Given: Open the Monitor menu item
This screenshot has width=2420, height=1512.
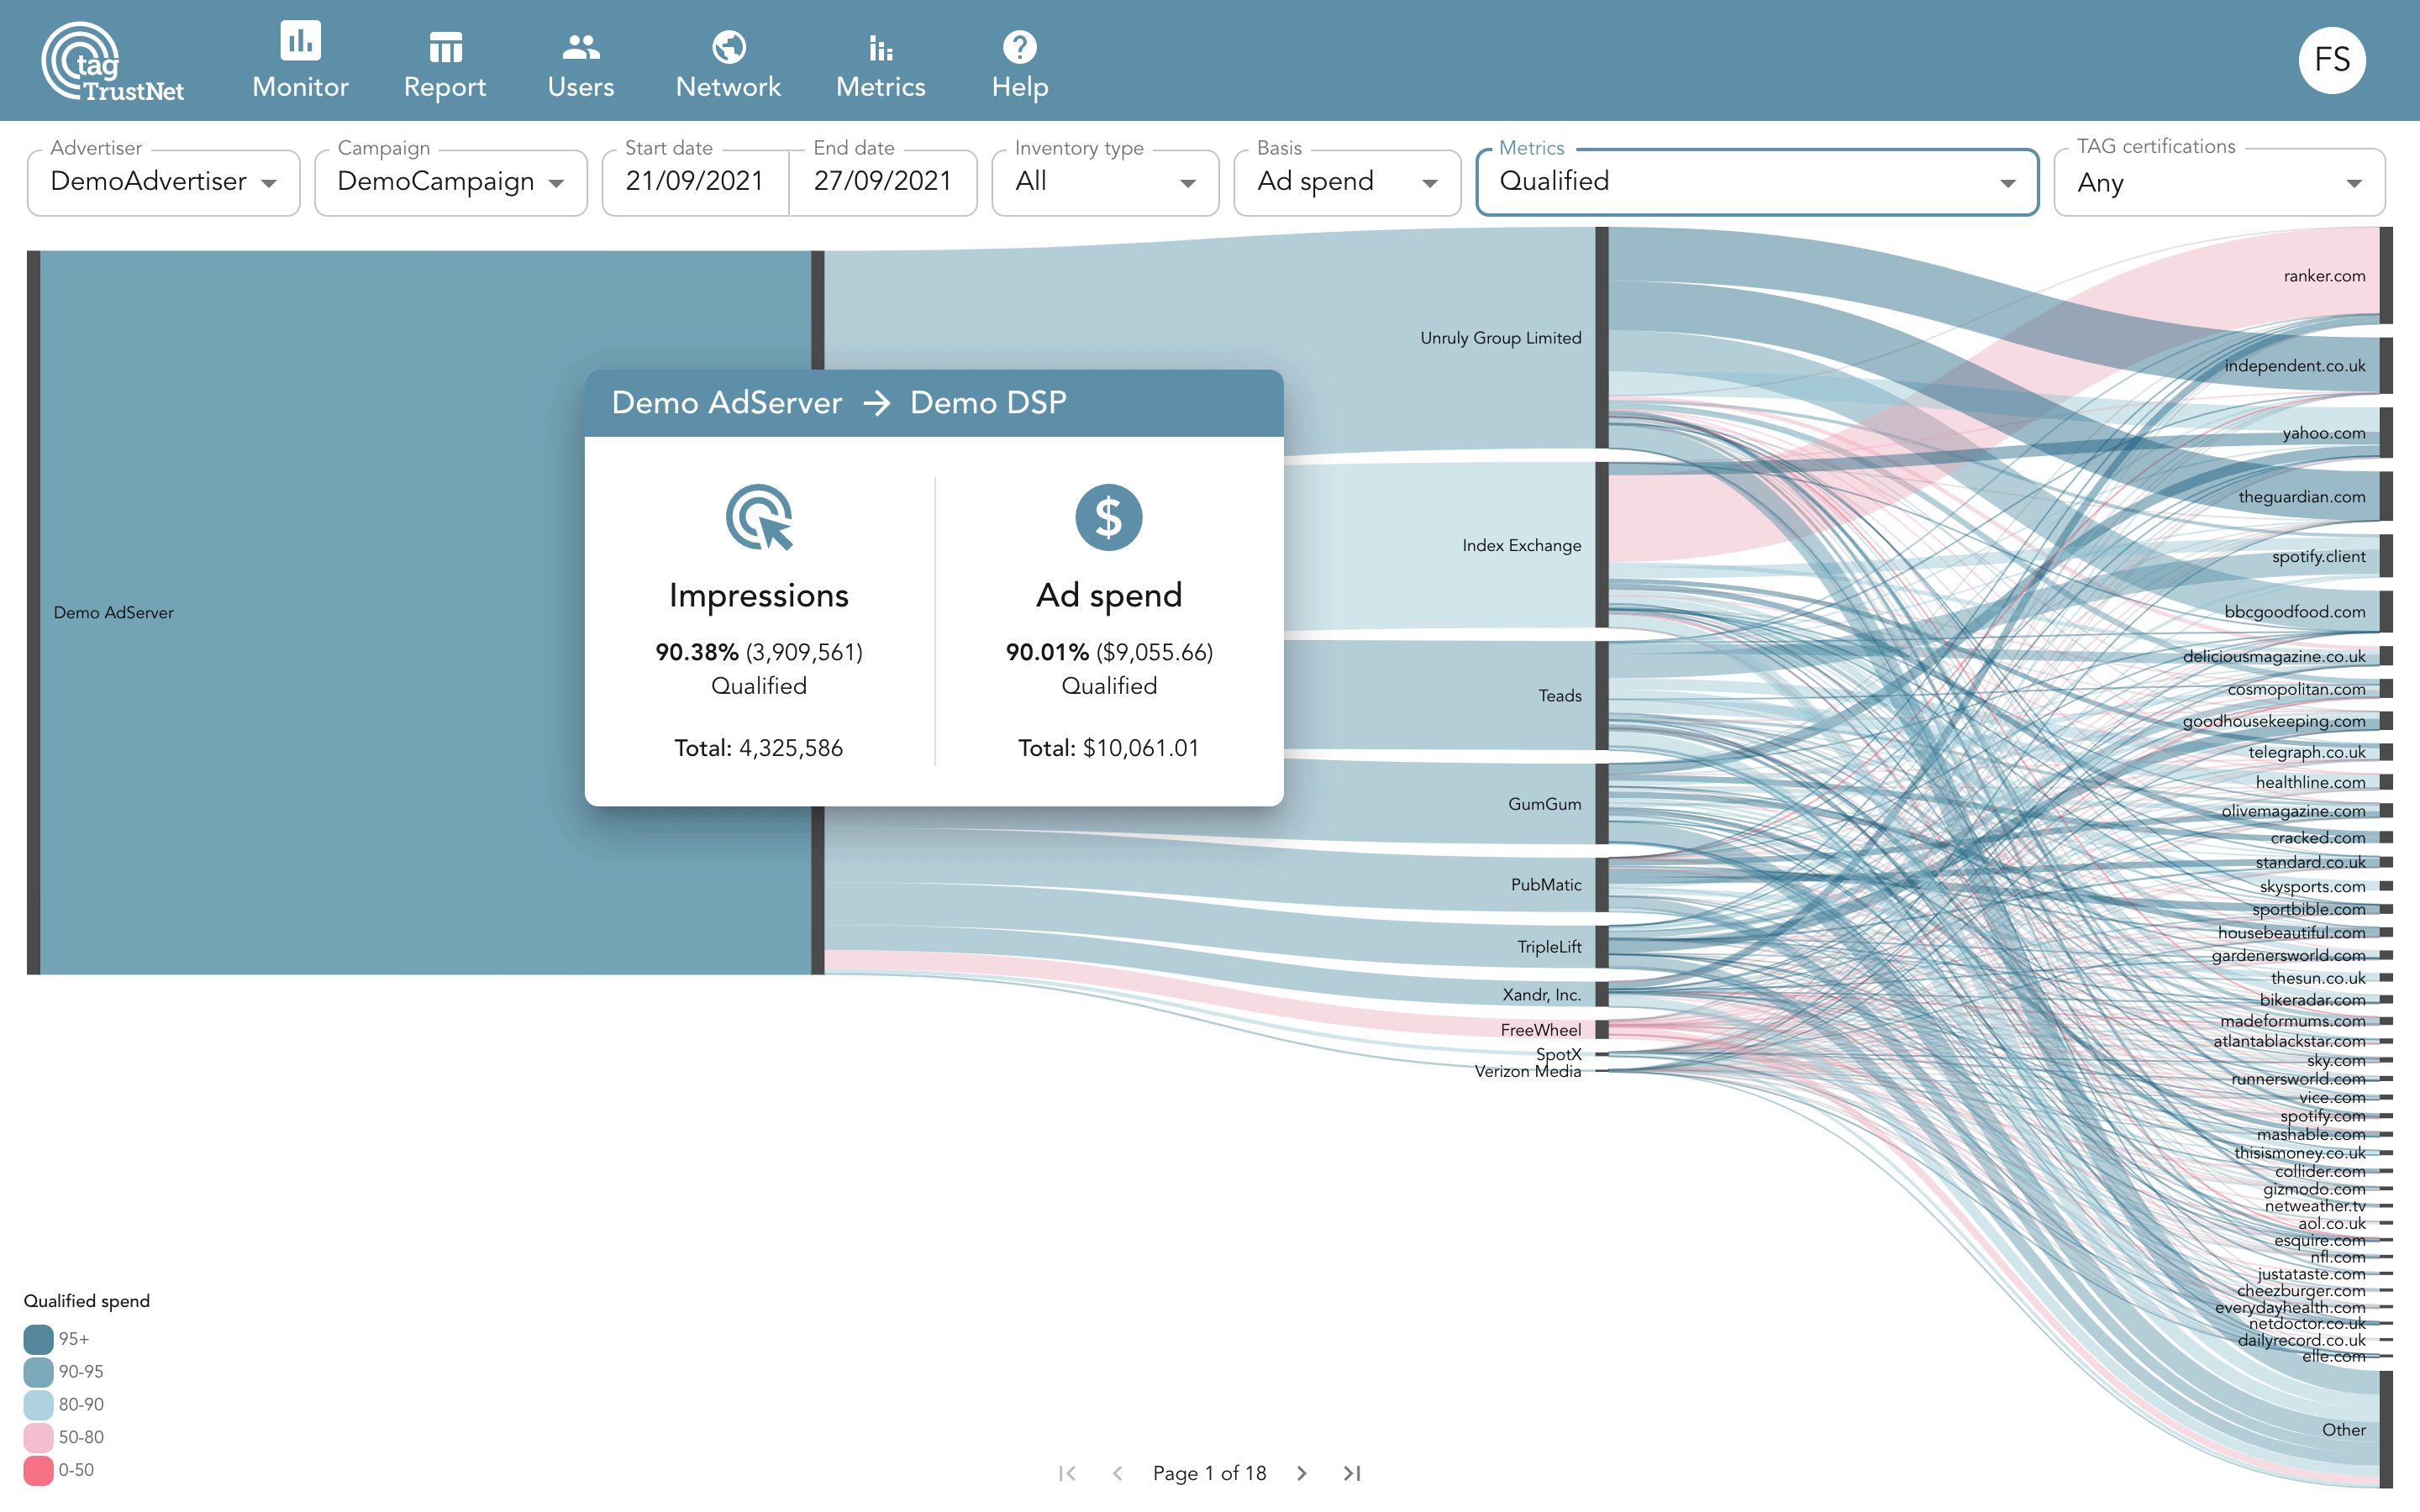Looking at the screenshot, I should (300, 61).
